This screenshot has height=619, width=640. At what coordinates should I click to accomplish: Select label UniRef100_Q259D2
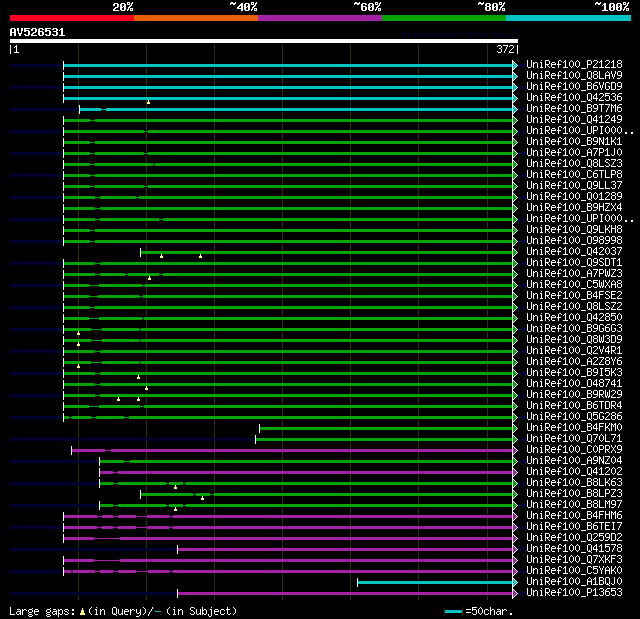click(574, 538)
